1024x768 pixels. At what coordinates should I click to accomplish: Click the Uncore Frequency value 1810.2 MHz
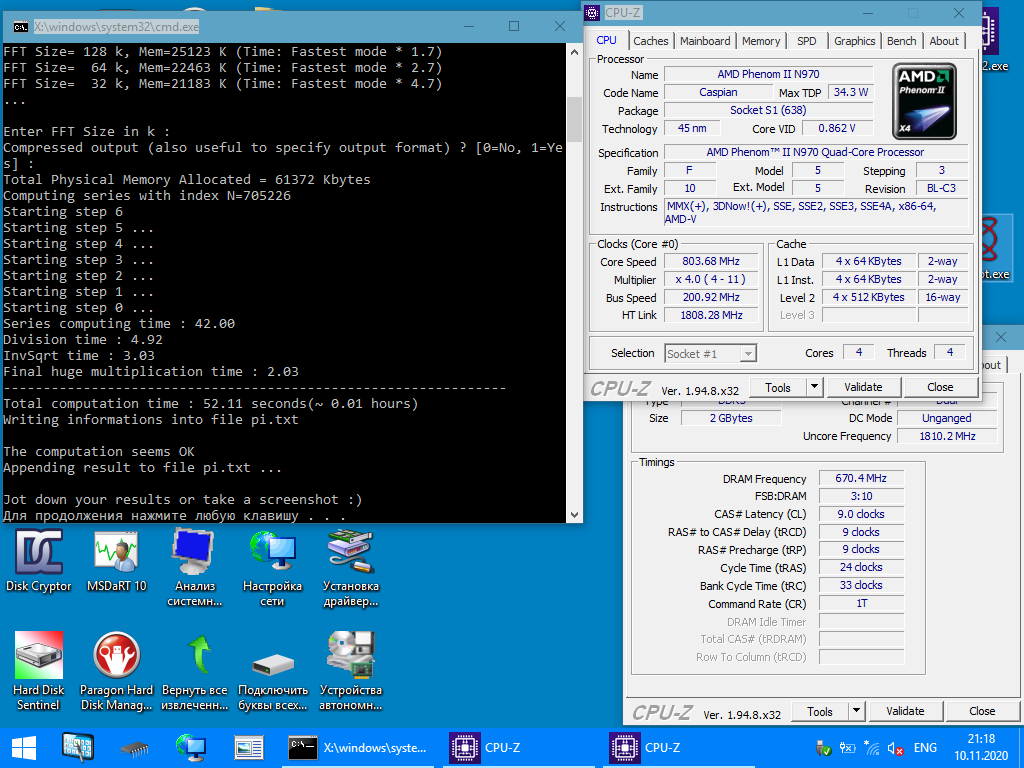point(947,436)
